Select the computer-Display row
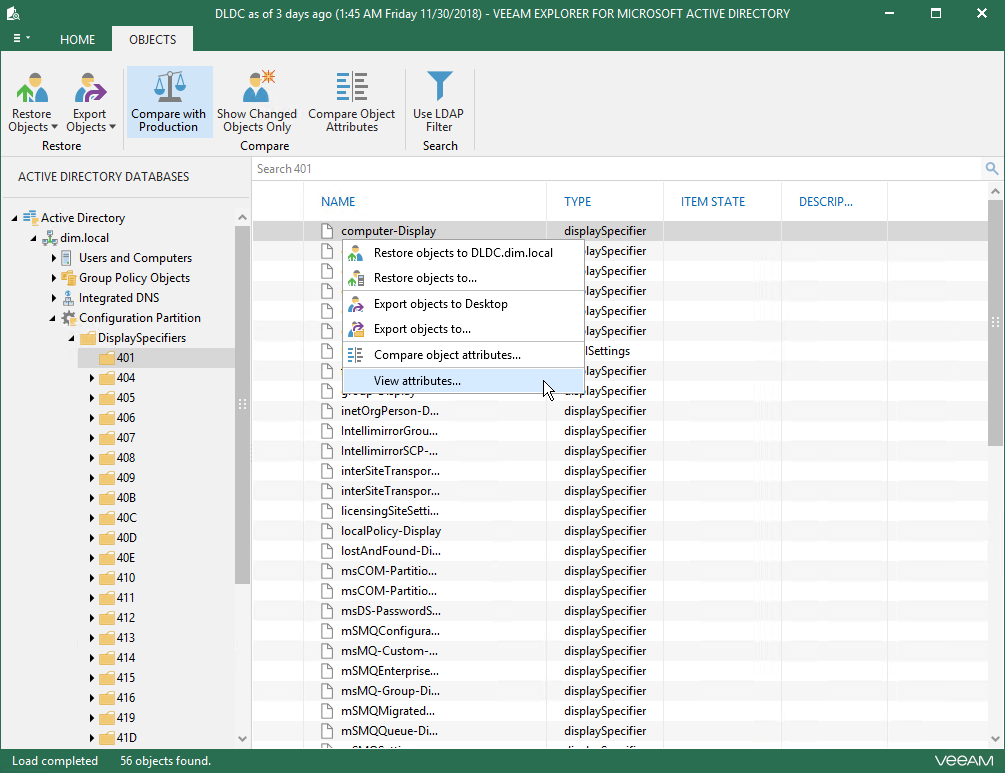The width and height of the screenshot is (1005, 773). click(x=620, y=231)
